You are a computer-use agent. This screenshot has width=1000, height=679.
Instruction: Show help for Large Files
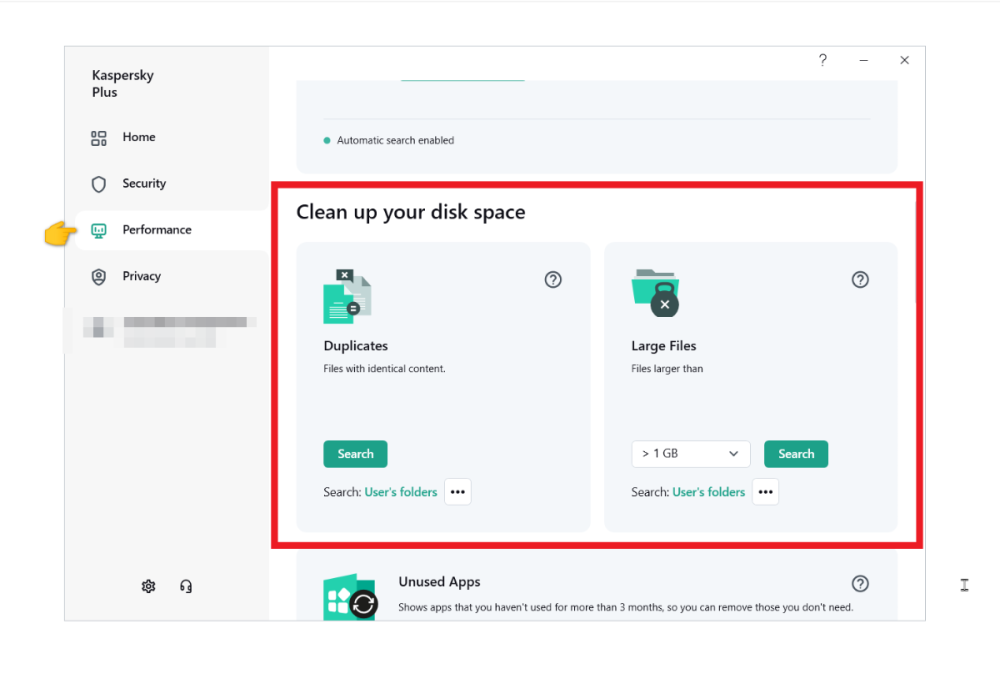point(860,279)
